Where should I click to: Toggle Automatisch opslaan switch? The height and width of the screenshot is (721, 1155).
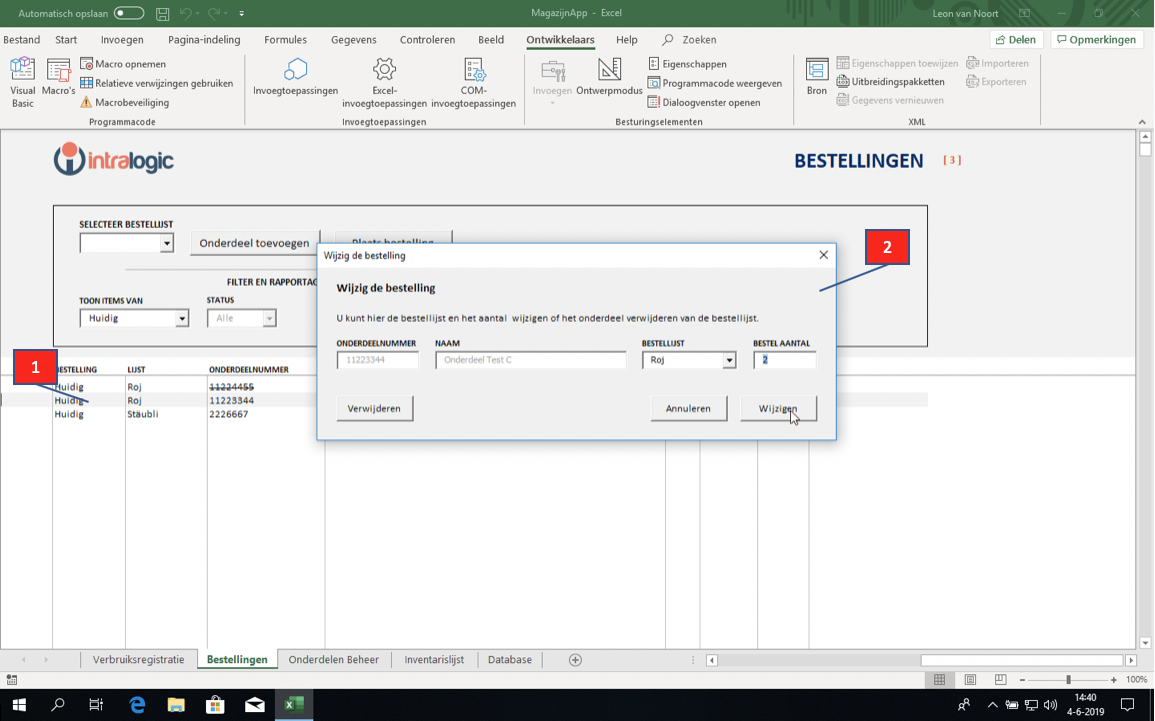click(x=129, y=13)
